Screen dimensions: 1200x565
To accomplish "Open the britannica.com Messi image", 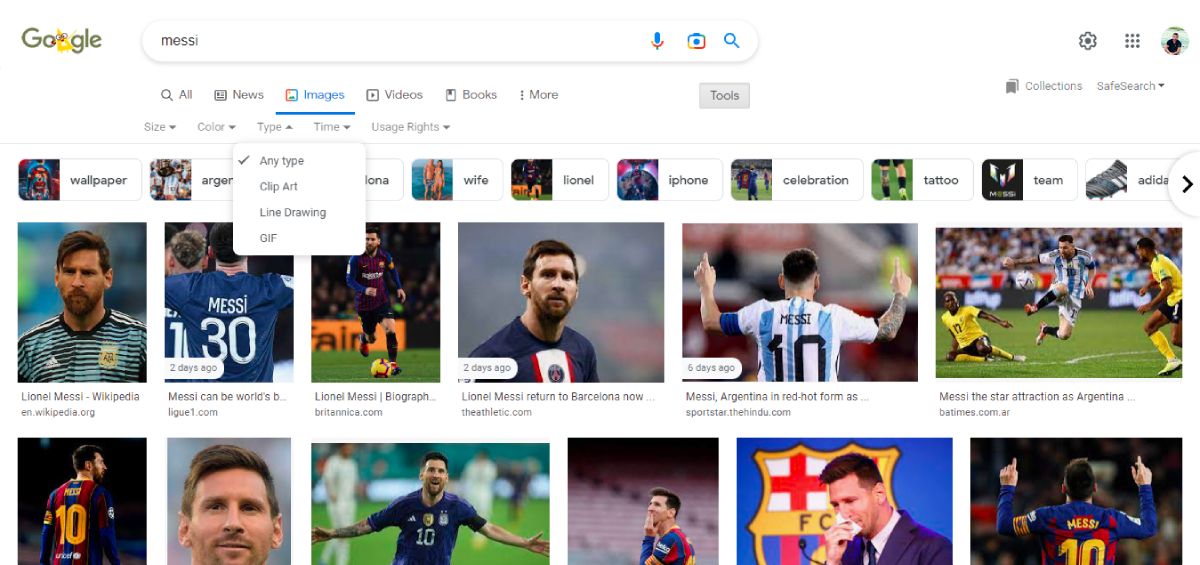I will click(x=376, y=302).
